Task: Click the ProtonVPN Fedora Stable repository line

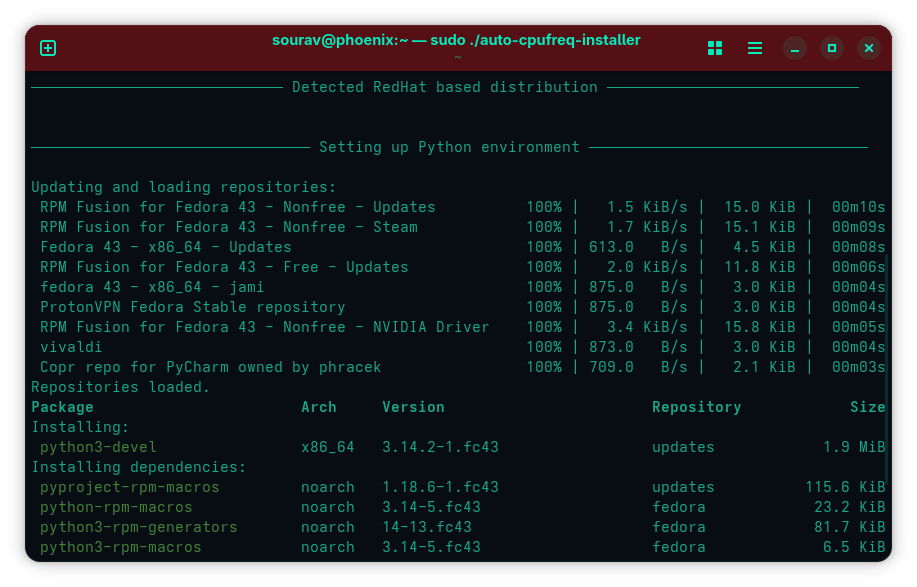Action: click(x=192, y=307)
